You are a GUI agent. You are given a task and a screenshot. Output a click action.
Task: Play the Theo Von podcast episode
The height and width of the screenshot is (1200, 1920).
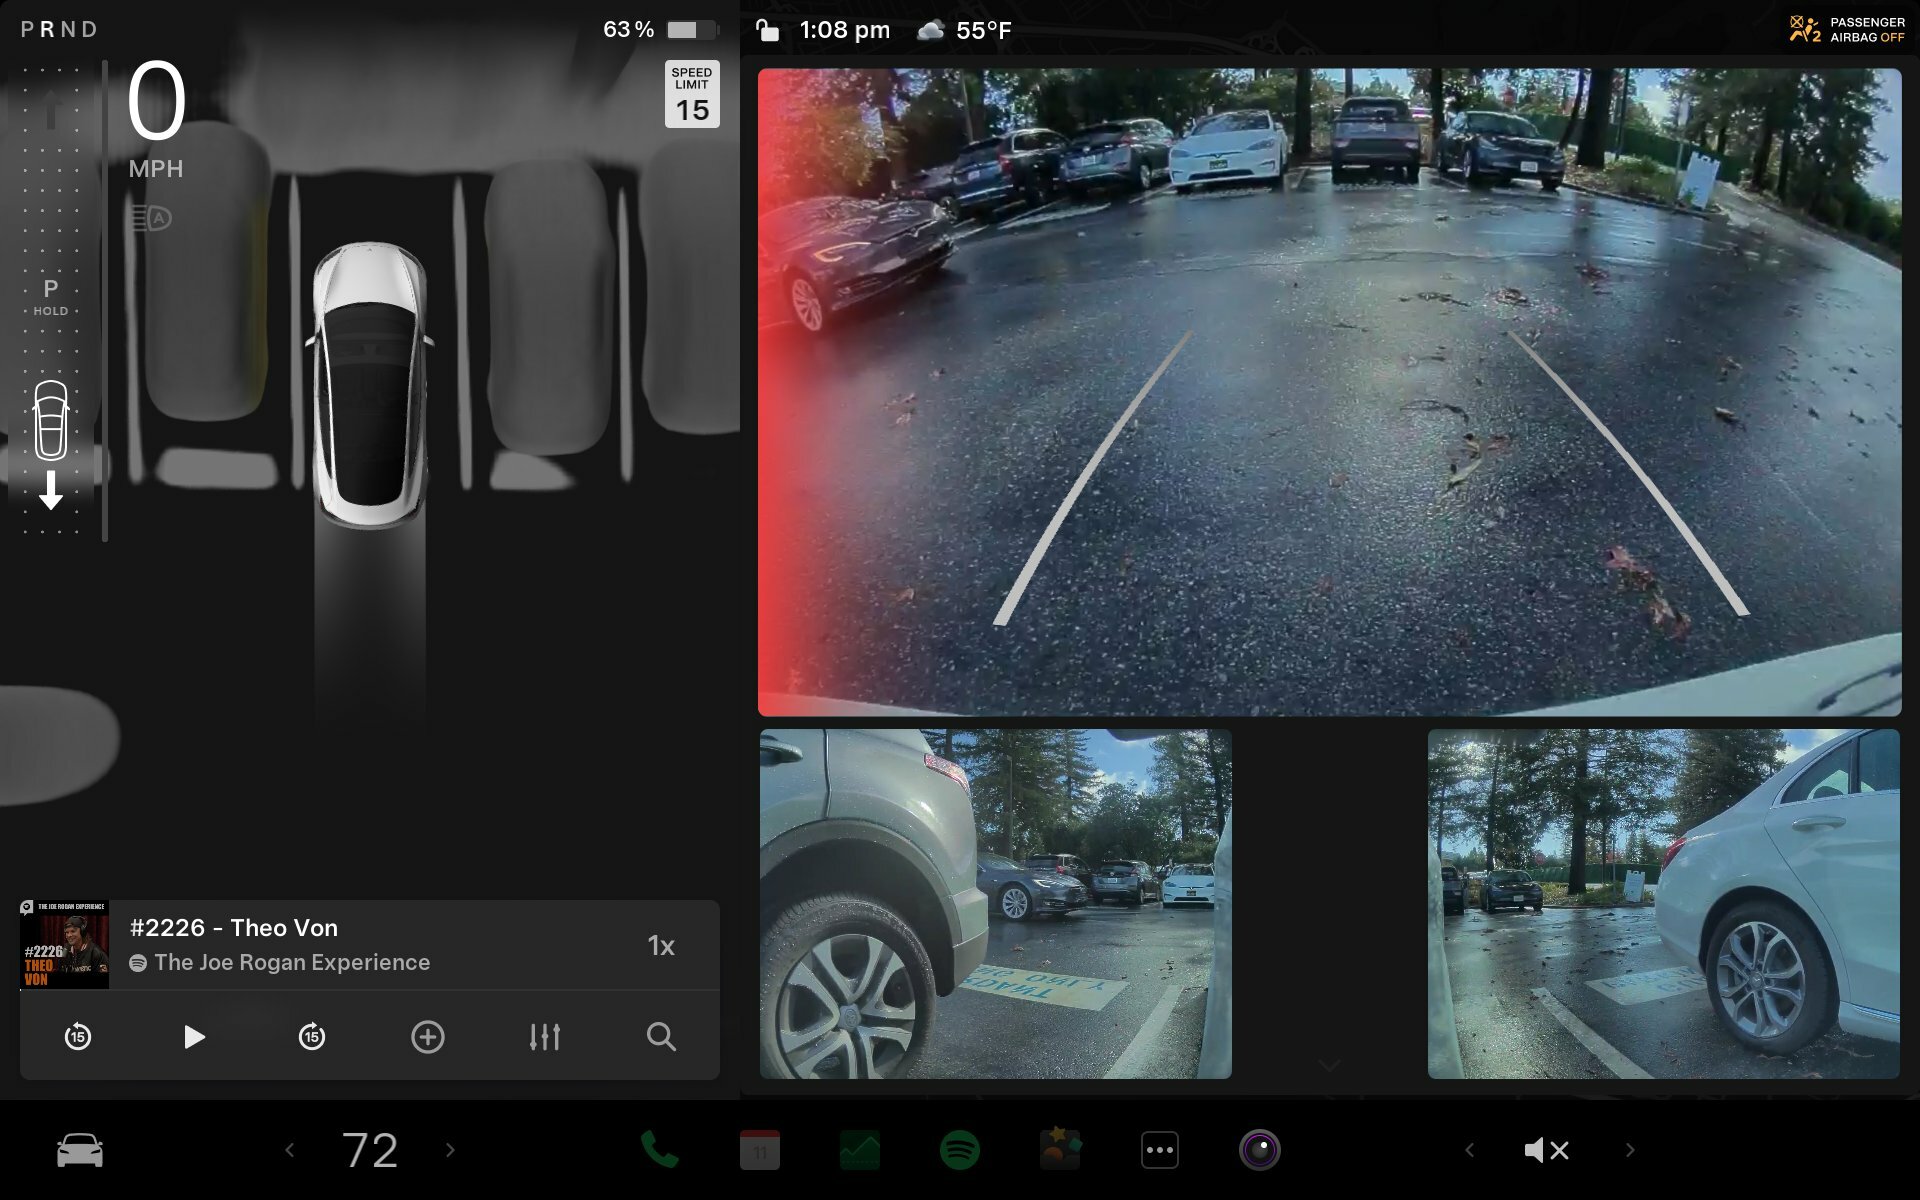pyautogui.click(x=195, y=1037)
